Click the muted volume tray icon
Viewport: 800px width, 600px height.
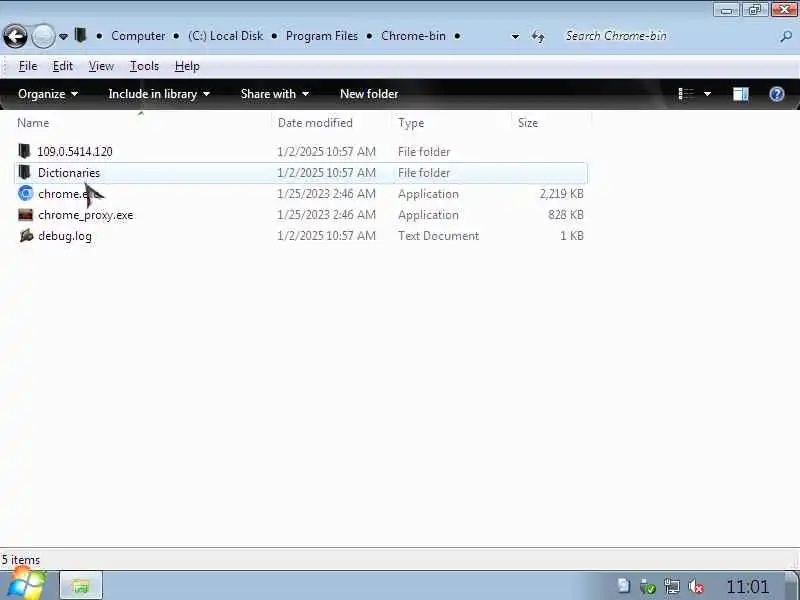pos(696,587)
